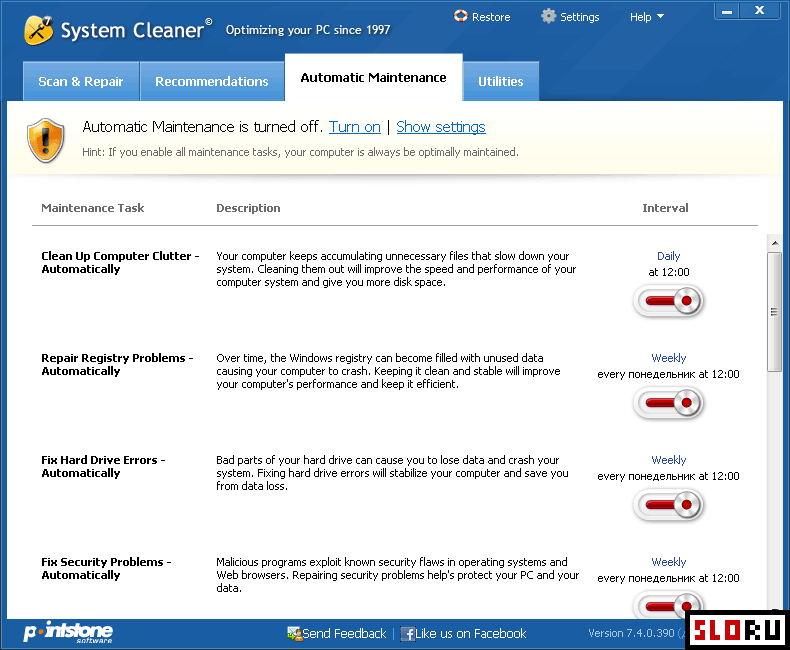Toggle Fix Hard Drive Errors switch

pos(668,504)
